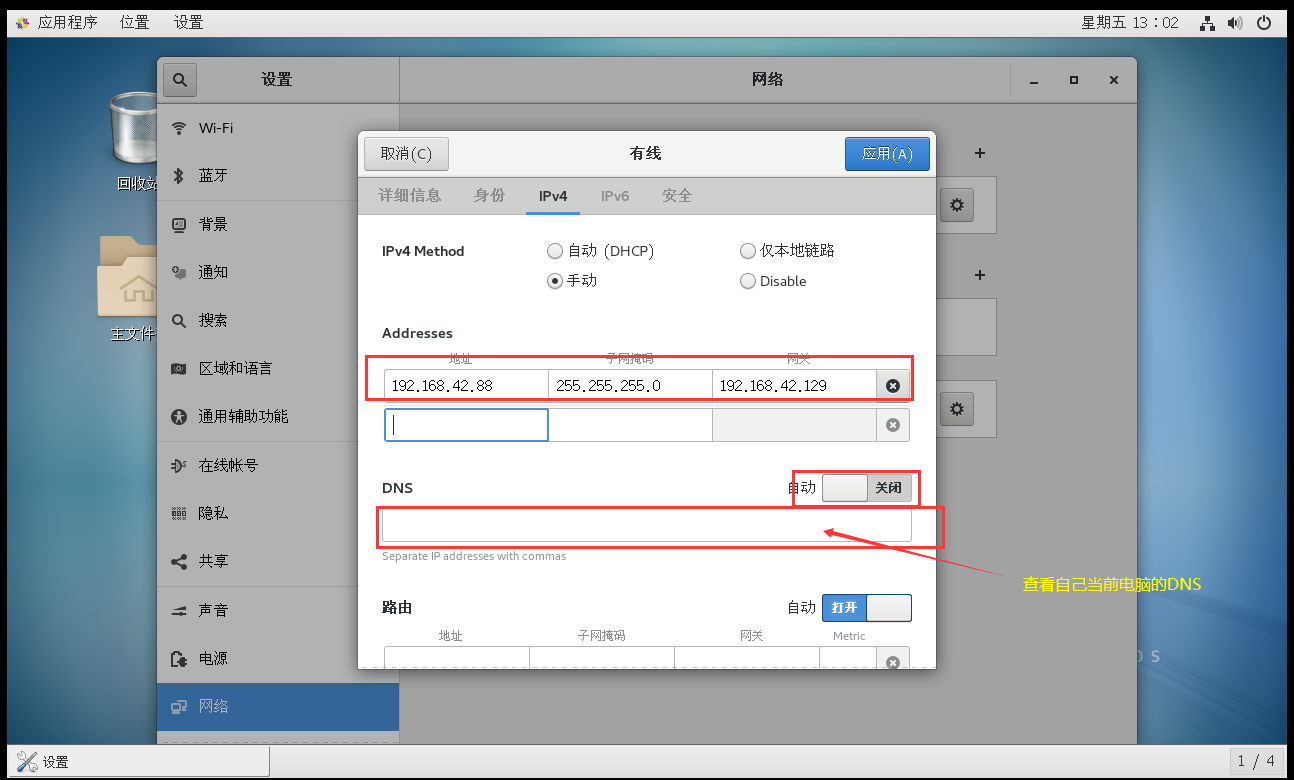Screen dimensions: 1294x780
Task: Click the volume icon in the top bar
Action: click(x=1236, y=22)
